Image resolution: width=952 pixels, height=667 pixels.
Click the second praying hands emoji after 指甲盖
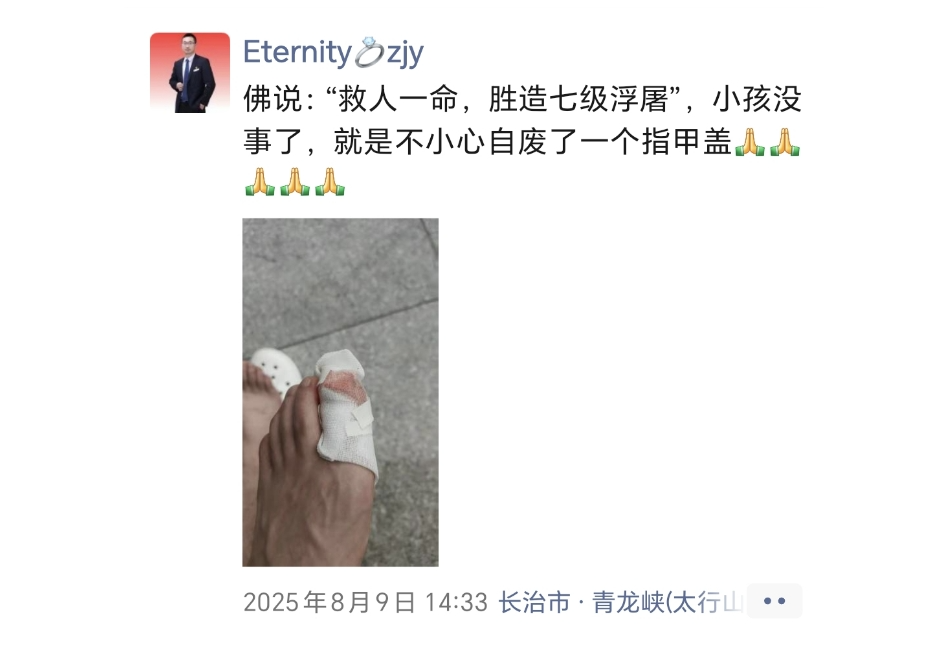(785, 141)
